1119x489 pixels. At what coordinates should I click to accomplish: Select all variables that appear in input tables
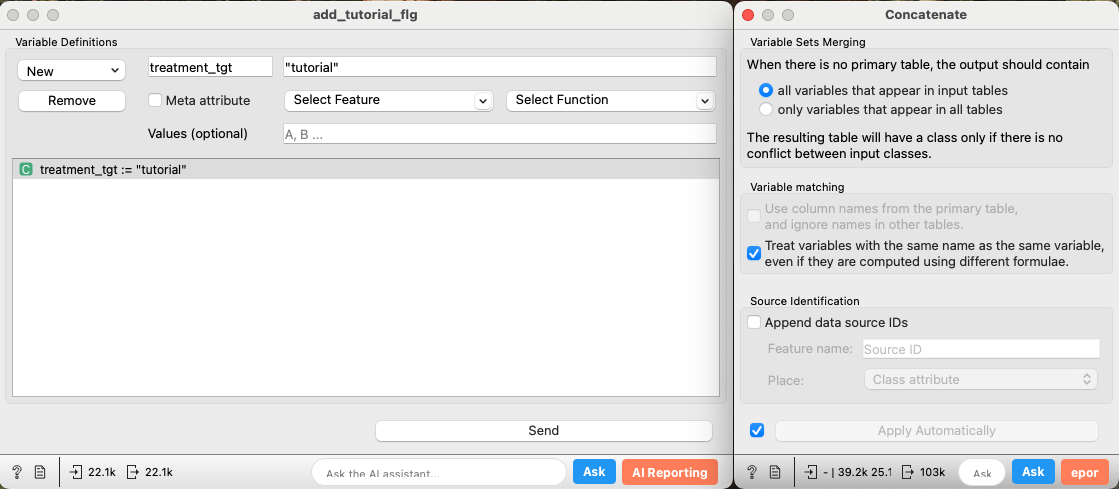click(x=766, y=91)
